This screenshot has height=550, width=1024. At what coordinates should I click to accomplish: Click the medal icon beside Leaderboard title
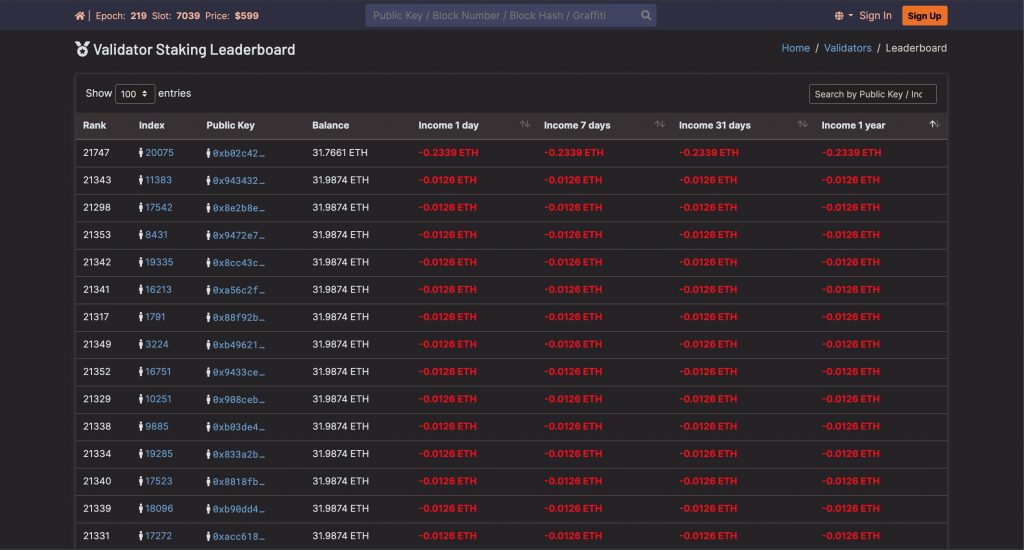coord(82,49)
